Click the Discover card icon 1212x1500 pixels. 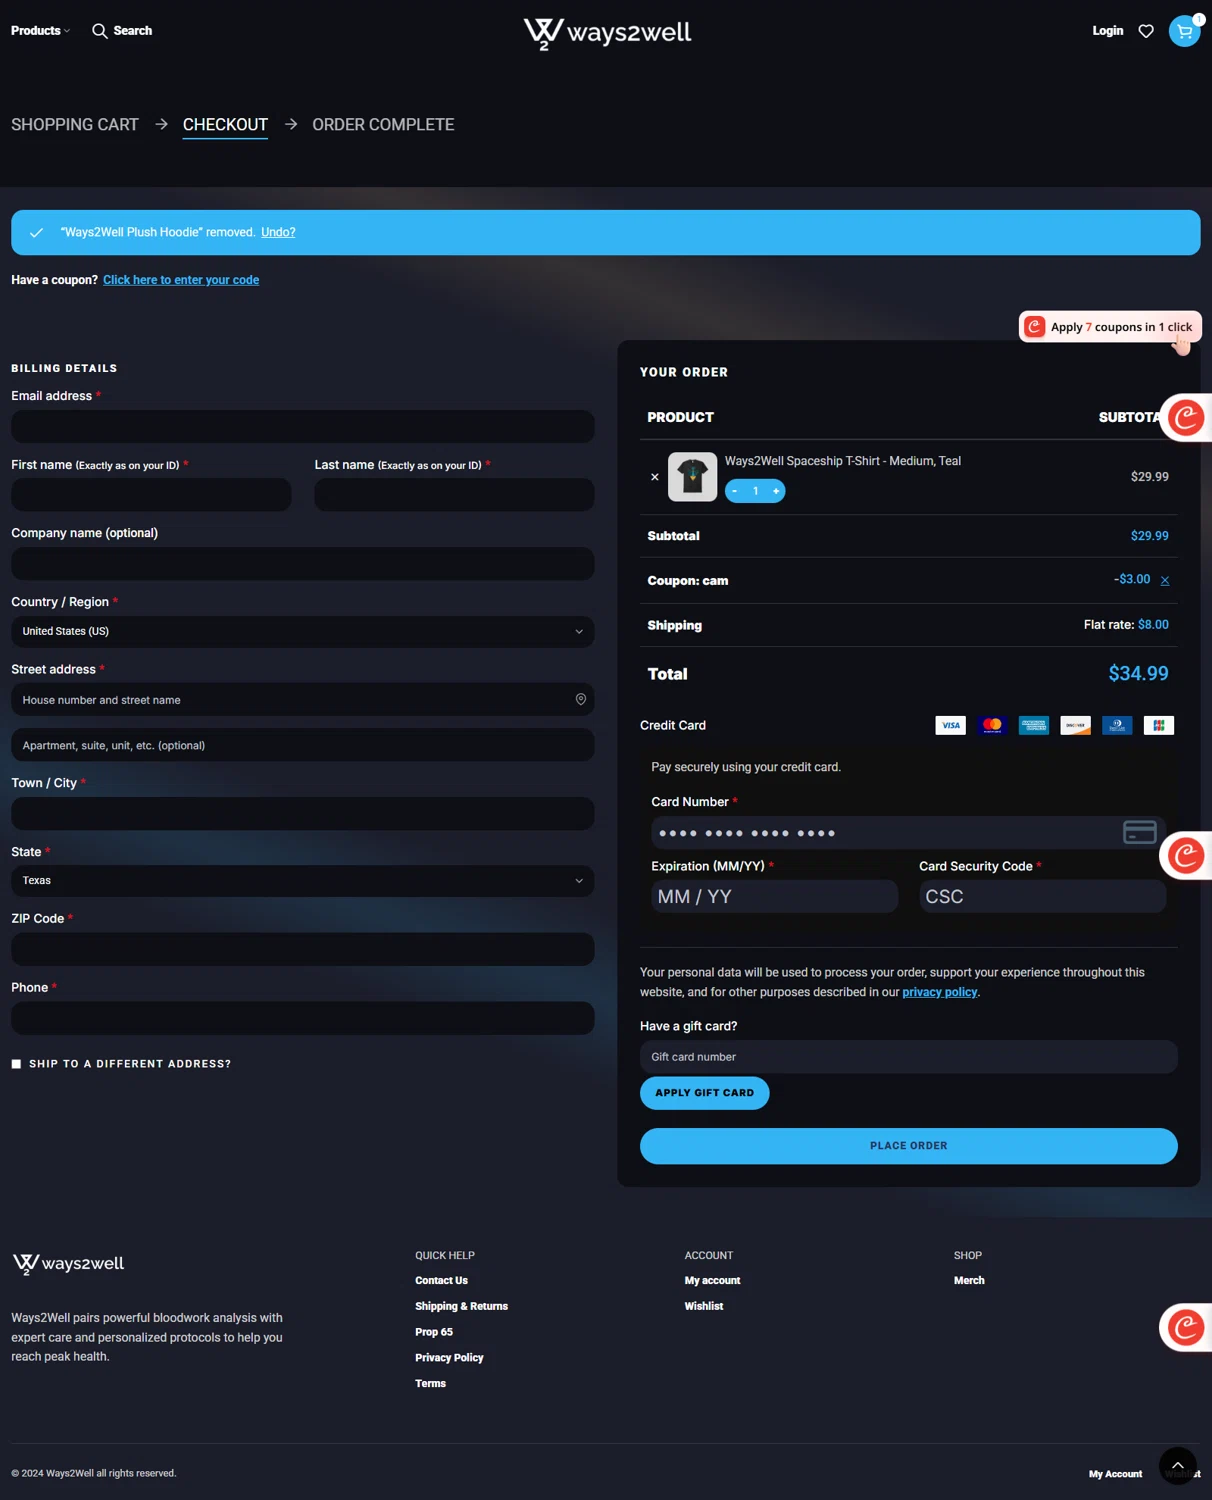point(1075,725)
